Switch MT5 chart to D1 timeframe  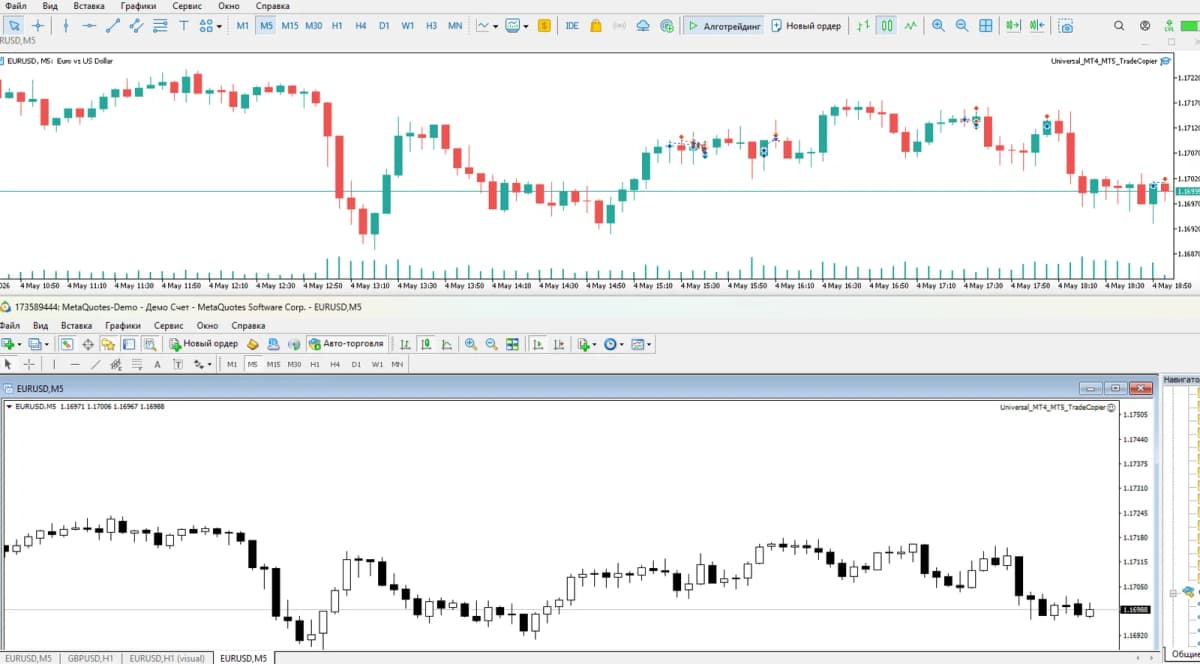(384, 25)
